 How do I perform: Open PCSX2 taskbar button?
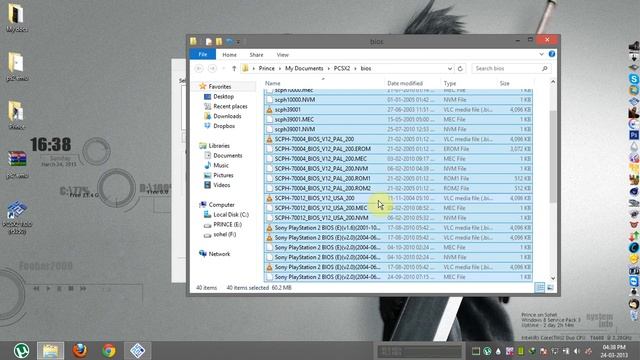point(138,351)
